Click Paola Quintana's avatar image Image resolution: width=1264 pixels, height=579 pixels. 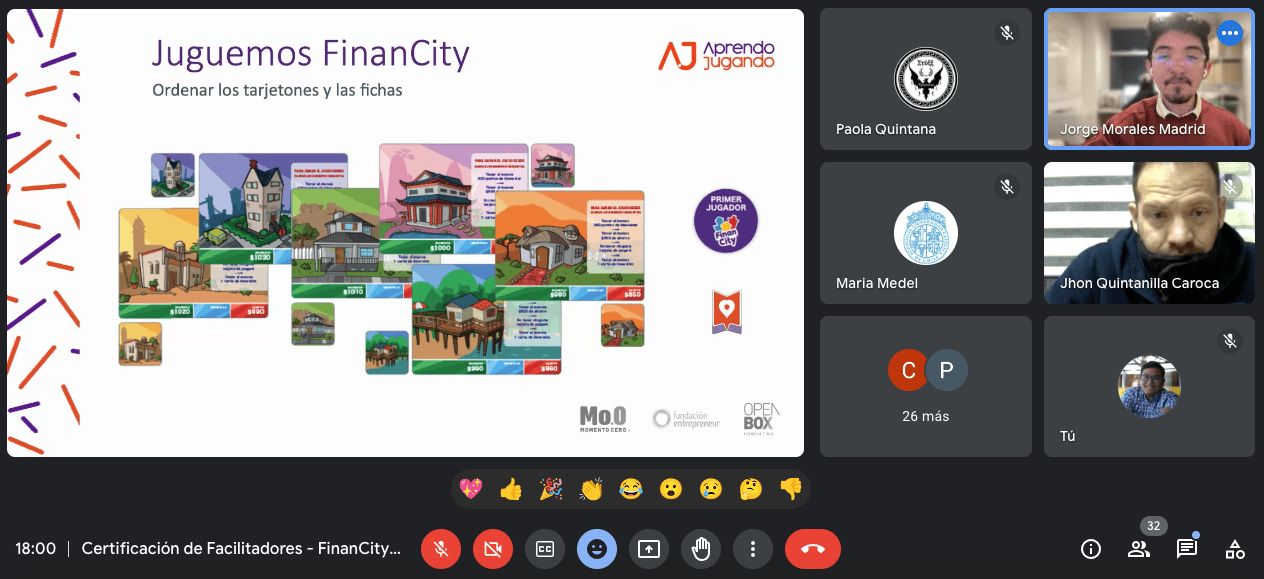926,80
